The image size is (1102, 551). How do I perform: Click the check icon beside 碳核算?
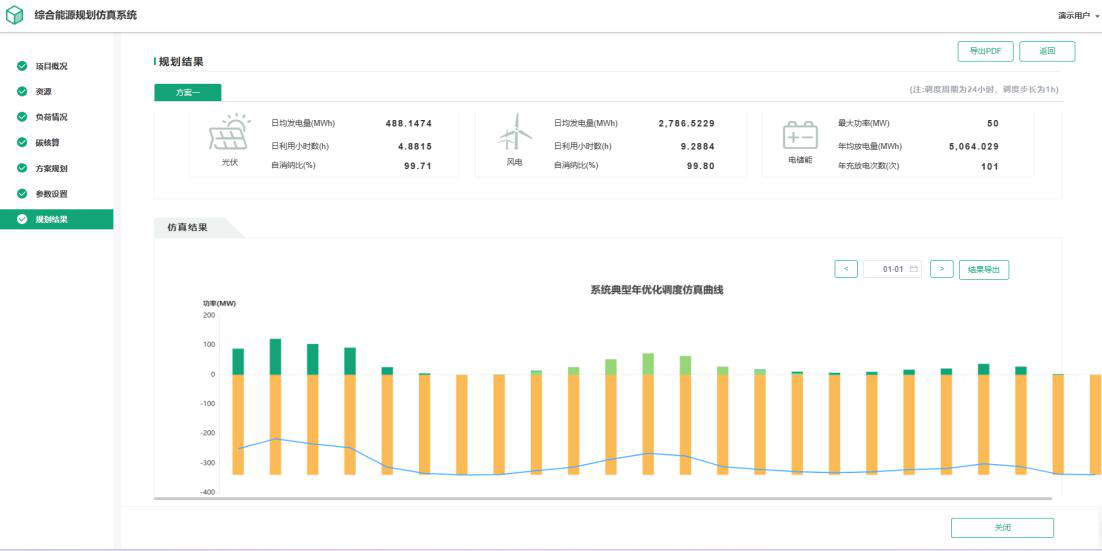pos(22,143)
